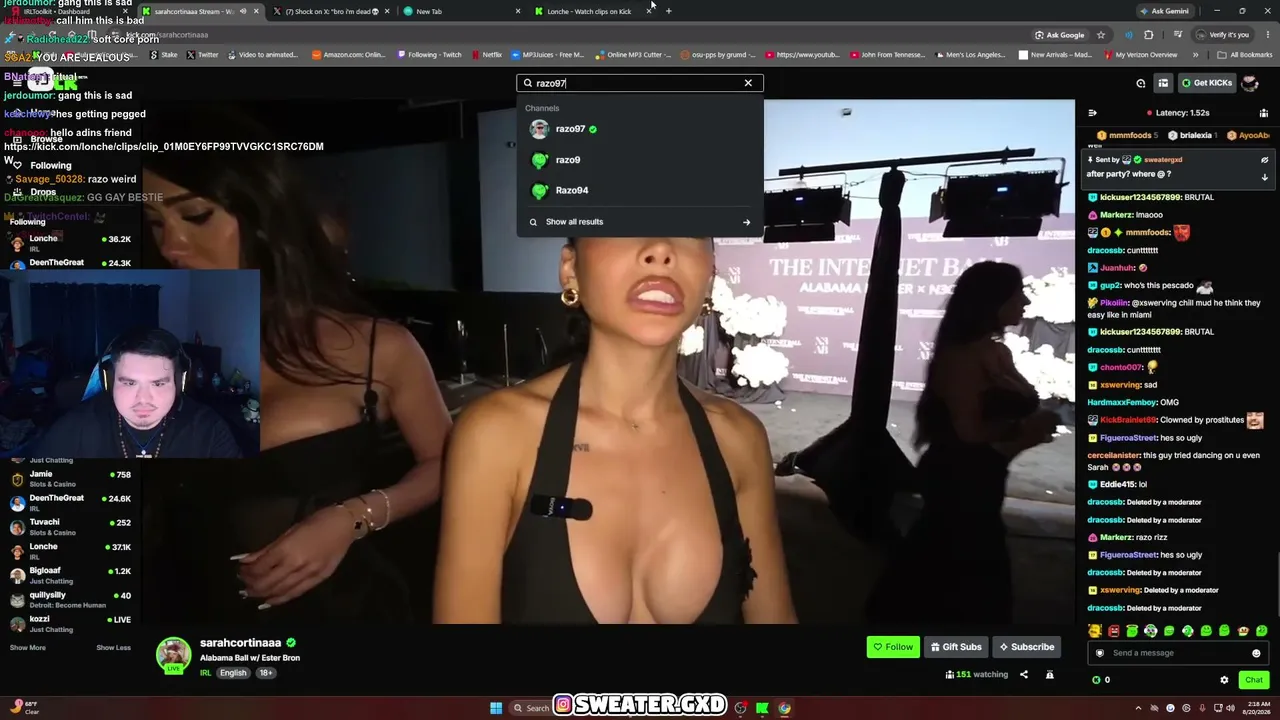Open the Following - Twitch bookmark

tap(430, 55)
